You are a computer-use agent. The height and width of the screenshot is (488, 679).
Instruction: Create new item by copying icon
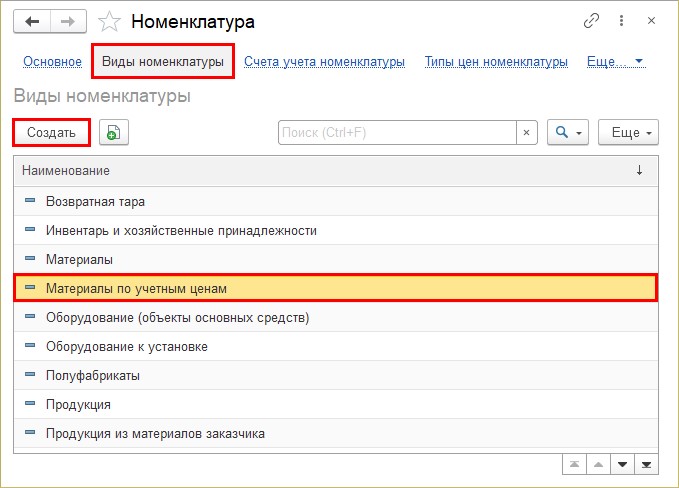113,132
